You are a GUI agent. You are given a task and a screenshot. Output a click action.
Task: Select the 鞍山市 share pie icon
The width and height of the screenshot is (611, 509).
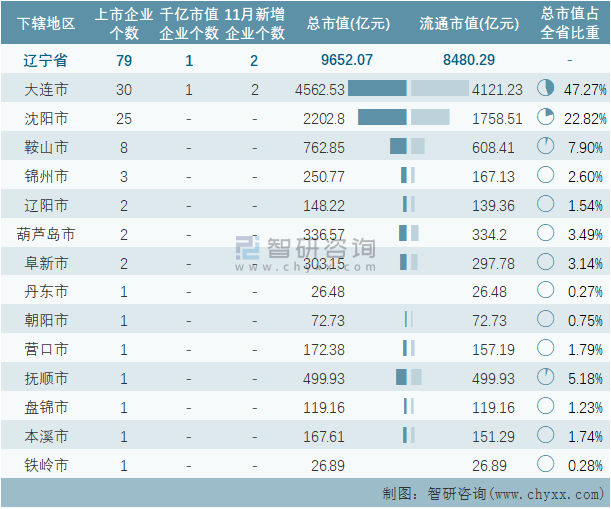(x=545, y=147)
